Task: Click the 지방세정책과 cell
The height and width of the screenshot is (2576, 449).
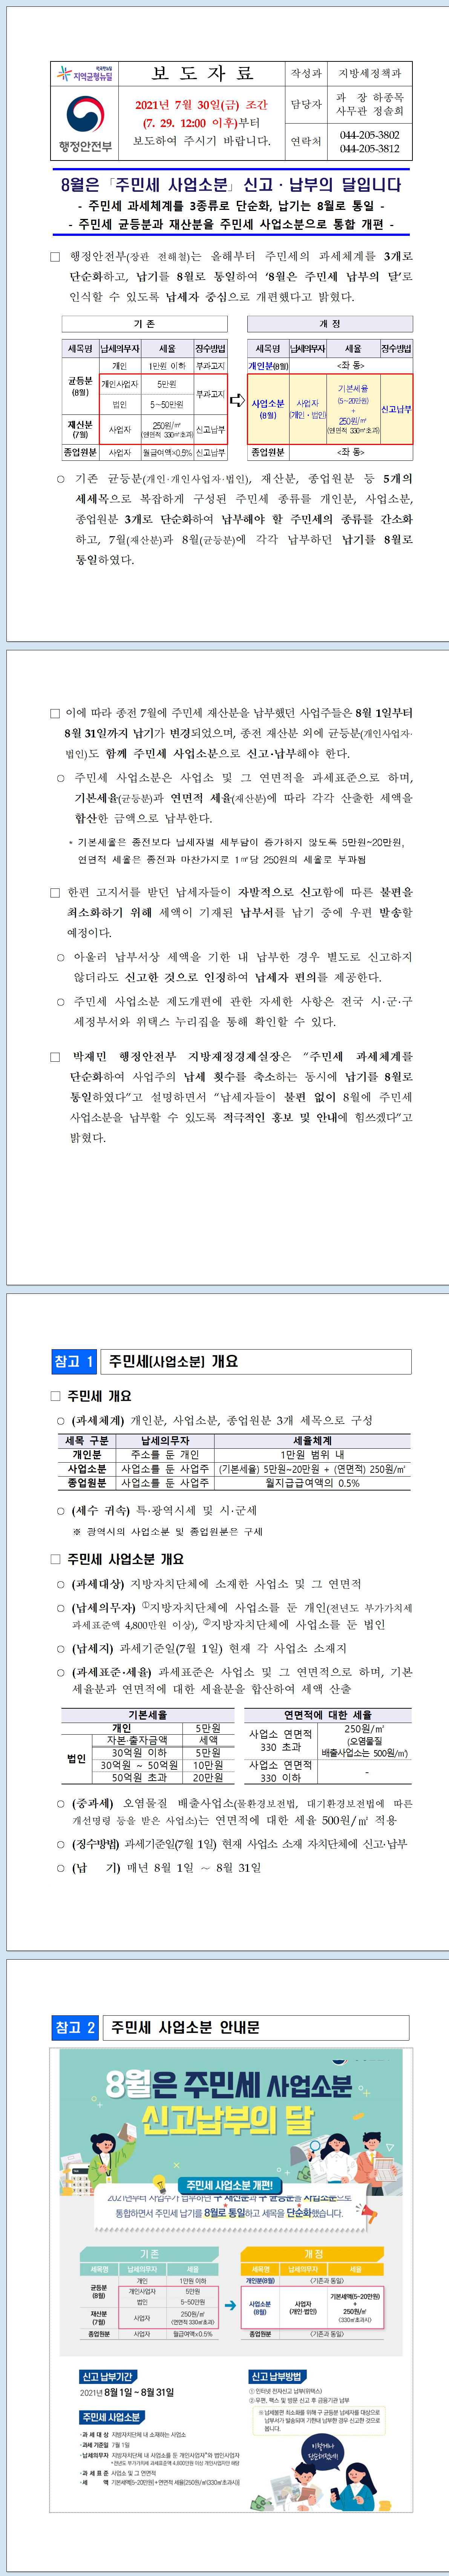Action: tap(369, 73)
